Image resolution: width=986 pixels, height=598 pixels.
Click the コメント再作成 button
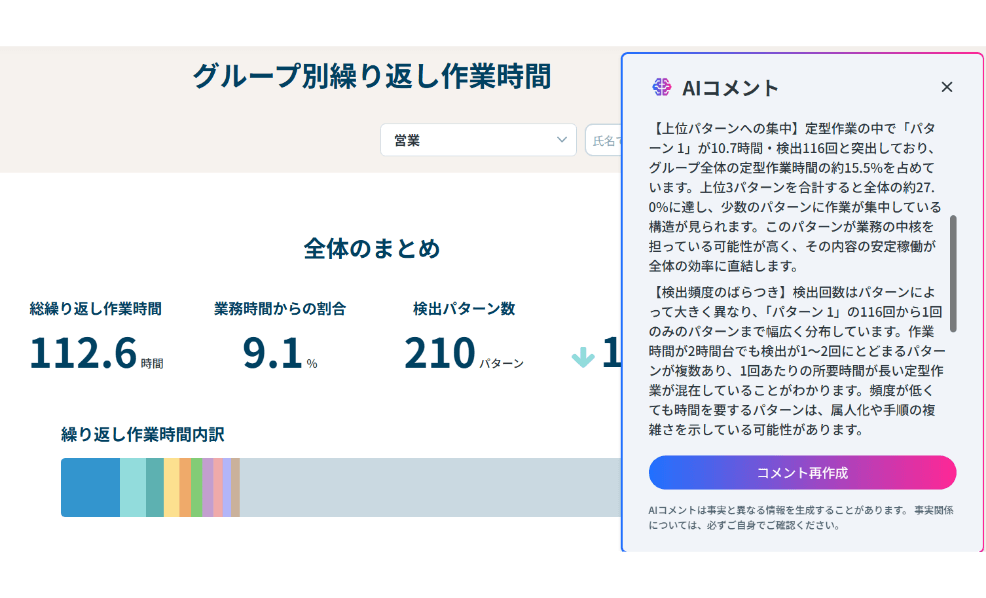(802, 472)
